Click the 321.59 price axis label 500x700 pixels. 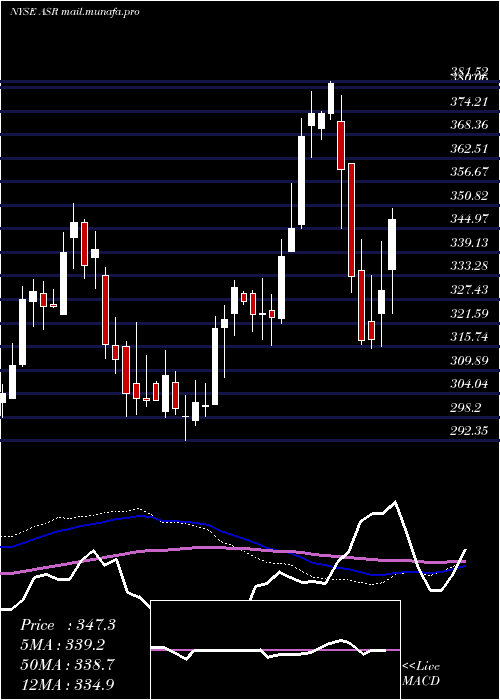[468, 313]
